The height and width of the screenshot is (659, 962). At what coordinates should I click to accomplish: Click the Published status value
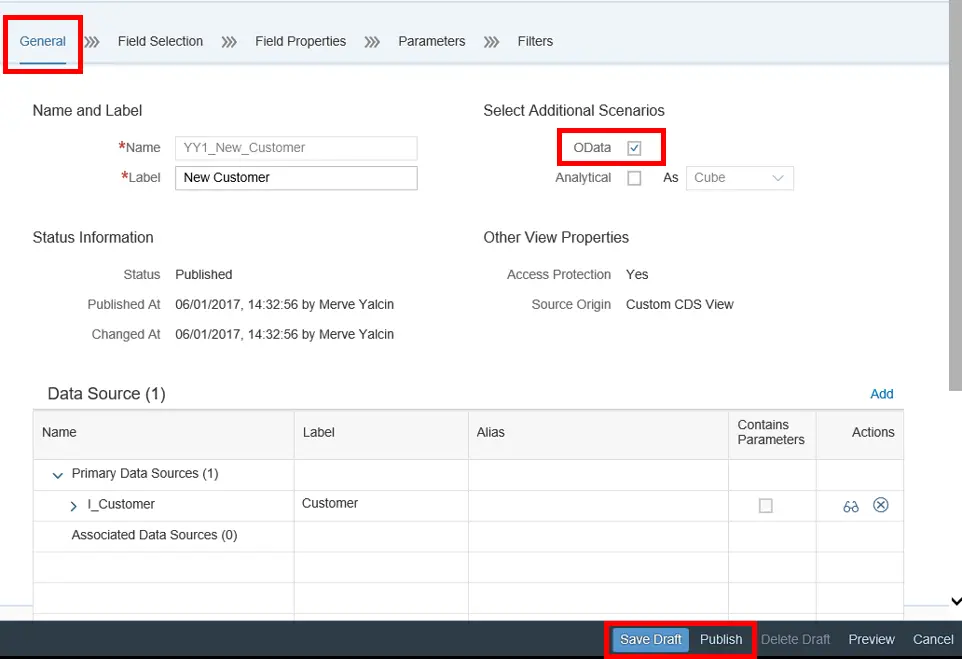[x=204, y=274]
